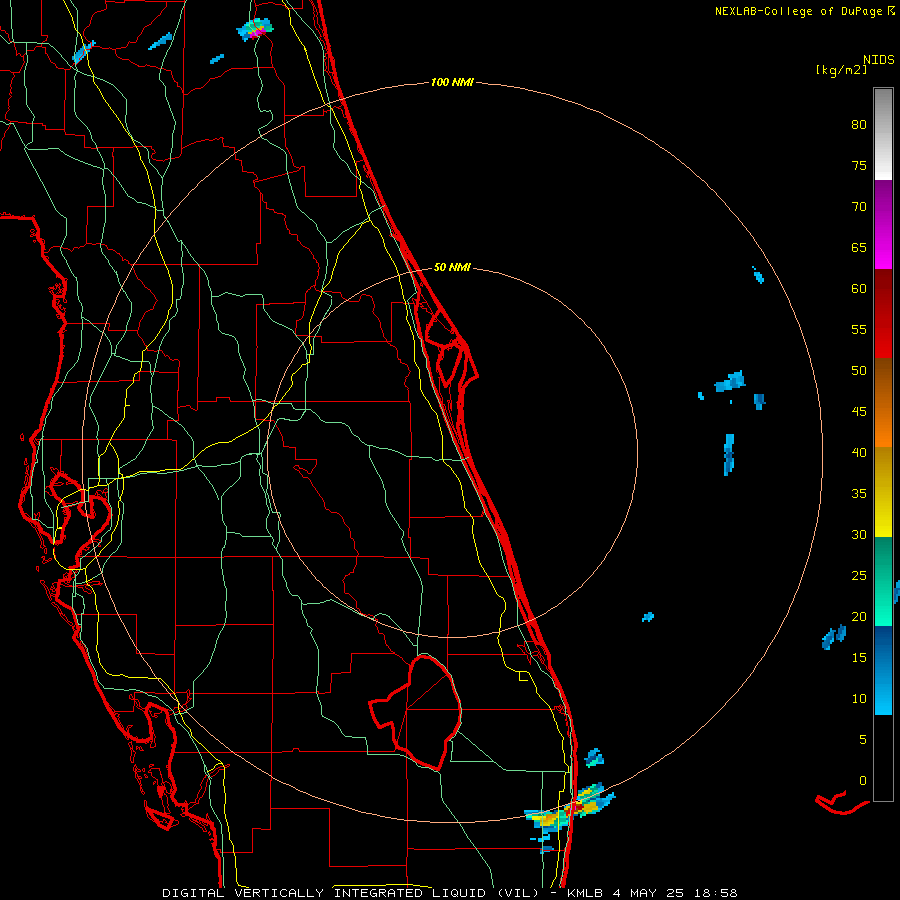Click the 30 value on the color scale
Viewport: 900px width, 900px height.
[x=859, y=534]
